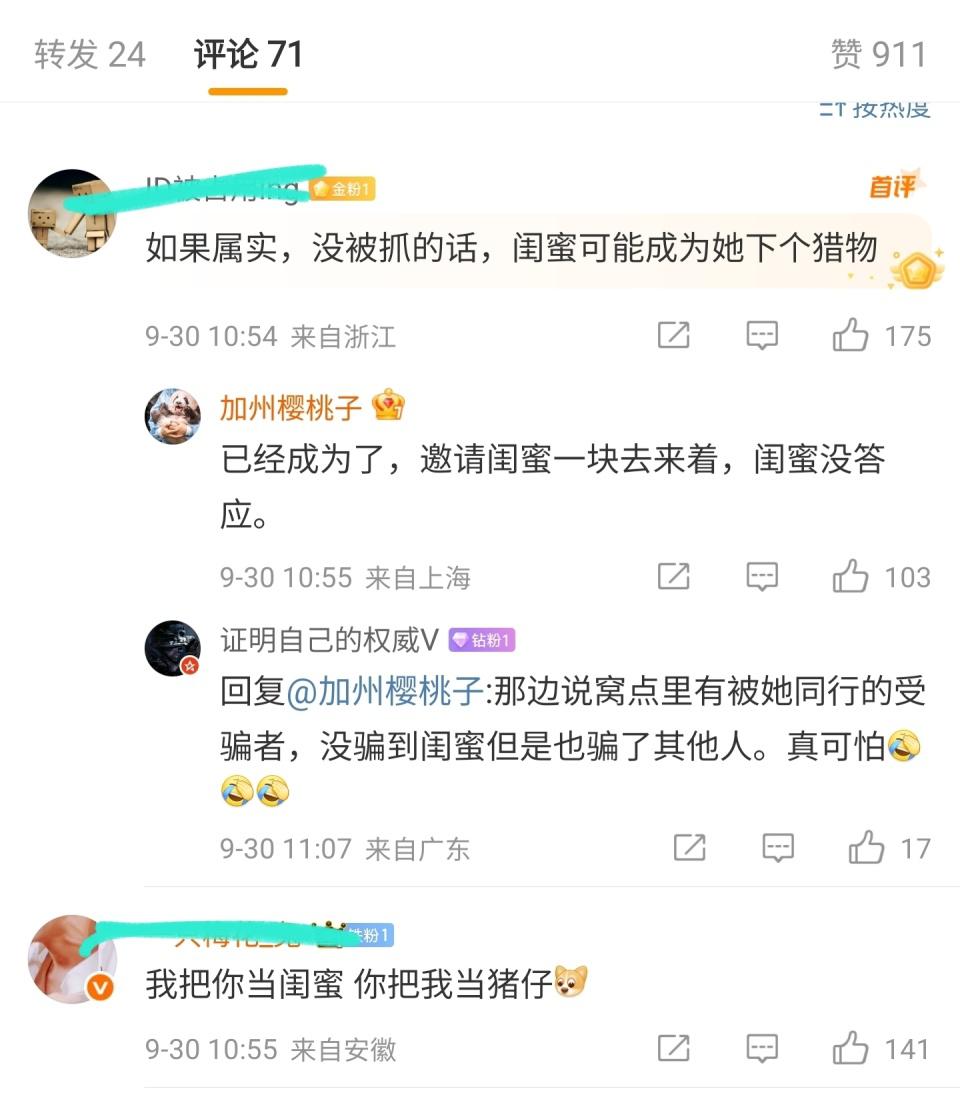Like the 安徽 comment with 141 likes
Image resolution: width=960 pixels, height=1095 pixels.
point(850,1048)
